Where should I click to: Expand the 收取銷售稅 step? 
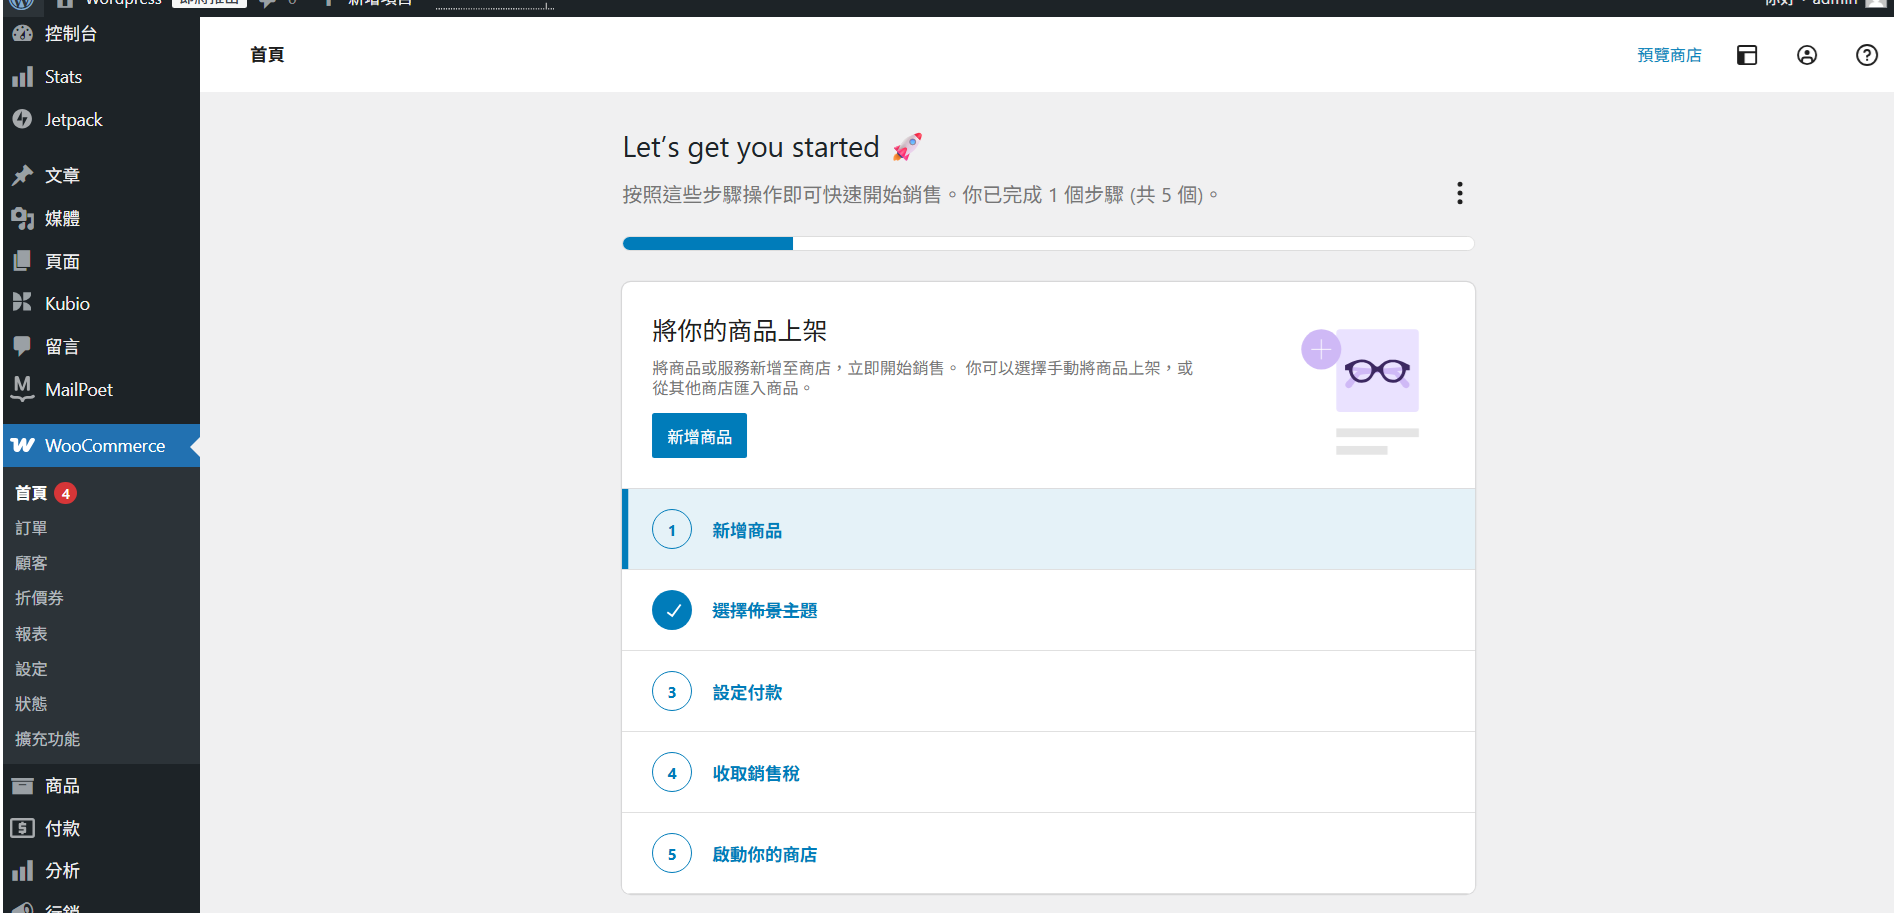[x=755, y=773]
